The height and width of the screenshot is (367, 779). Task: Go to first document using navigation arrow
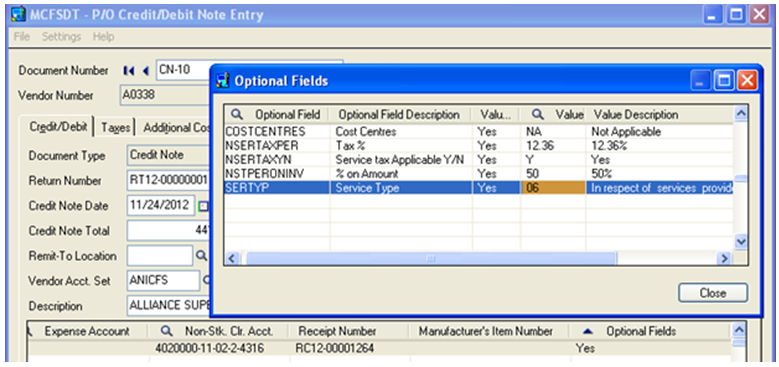click(128, 71)
